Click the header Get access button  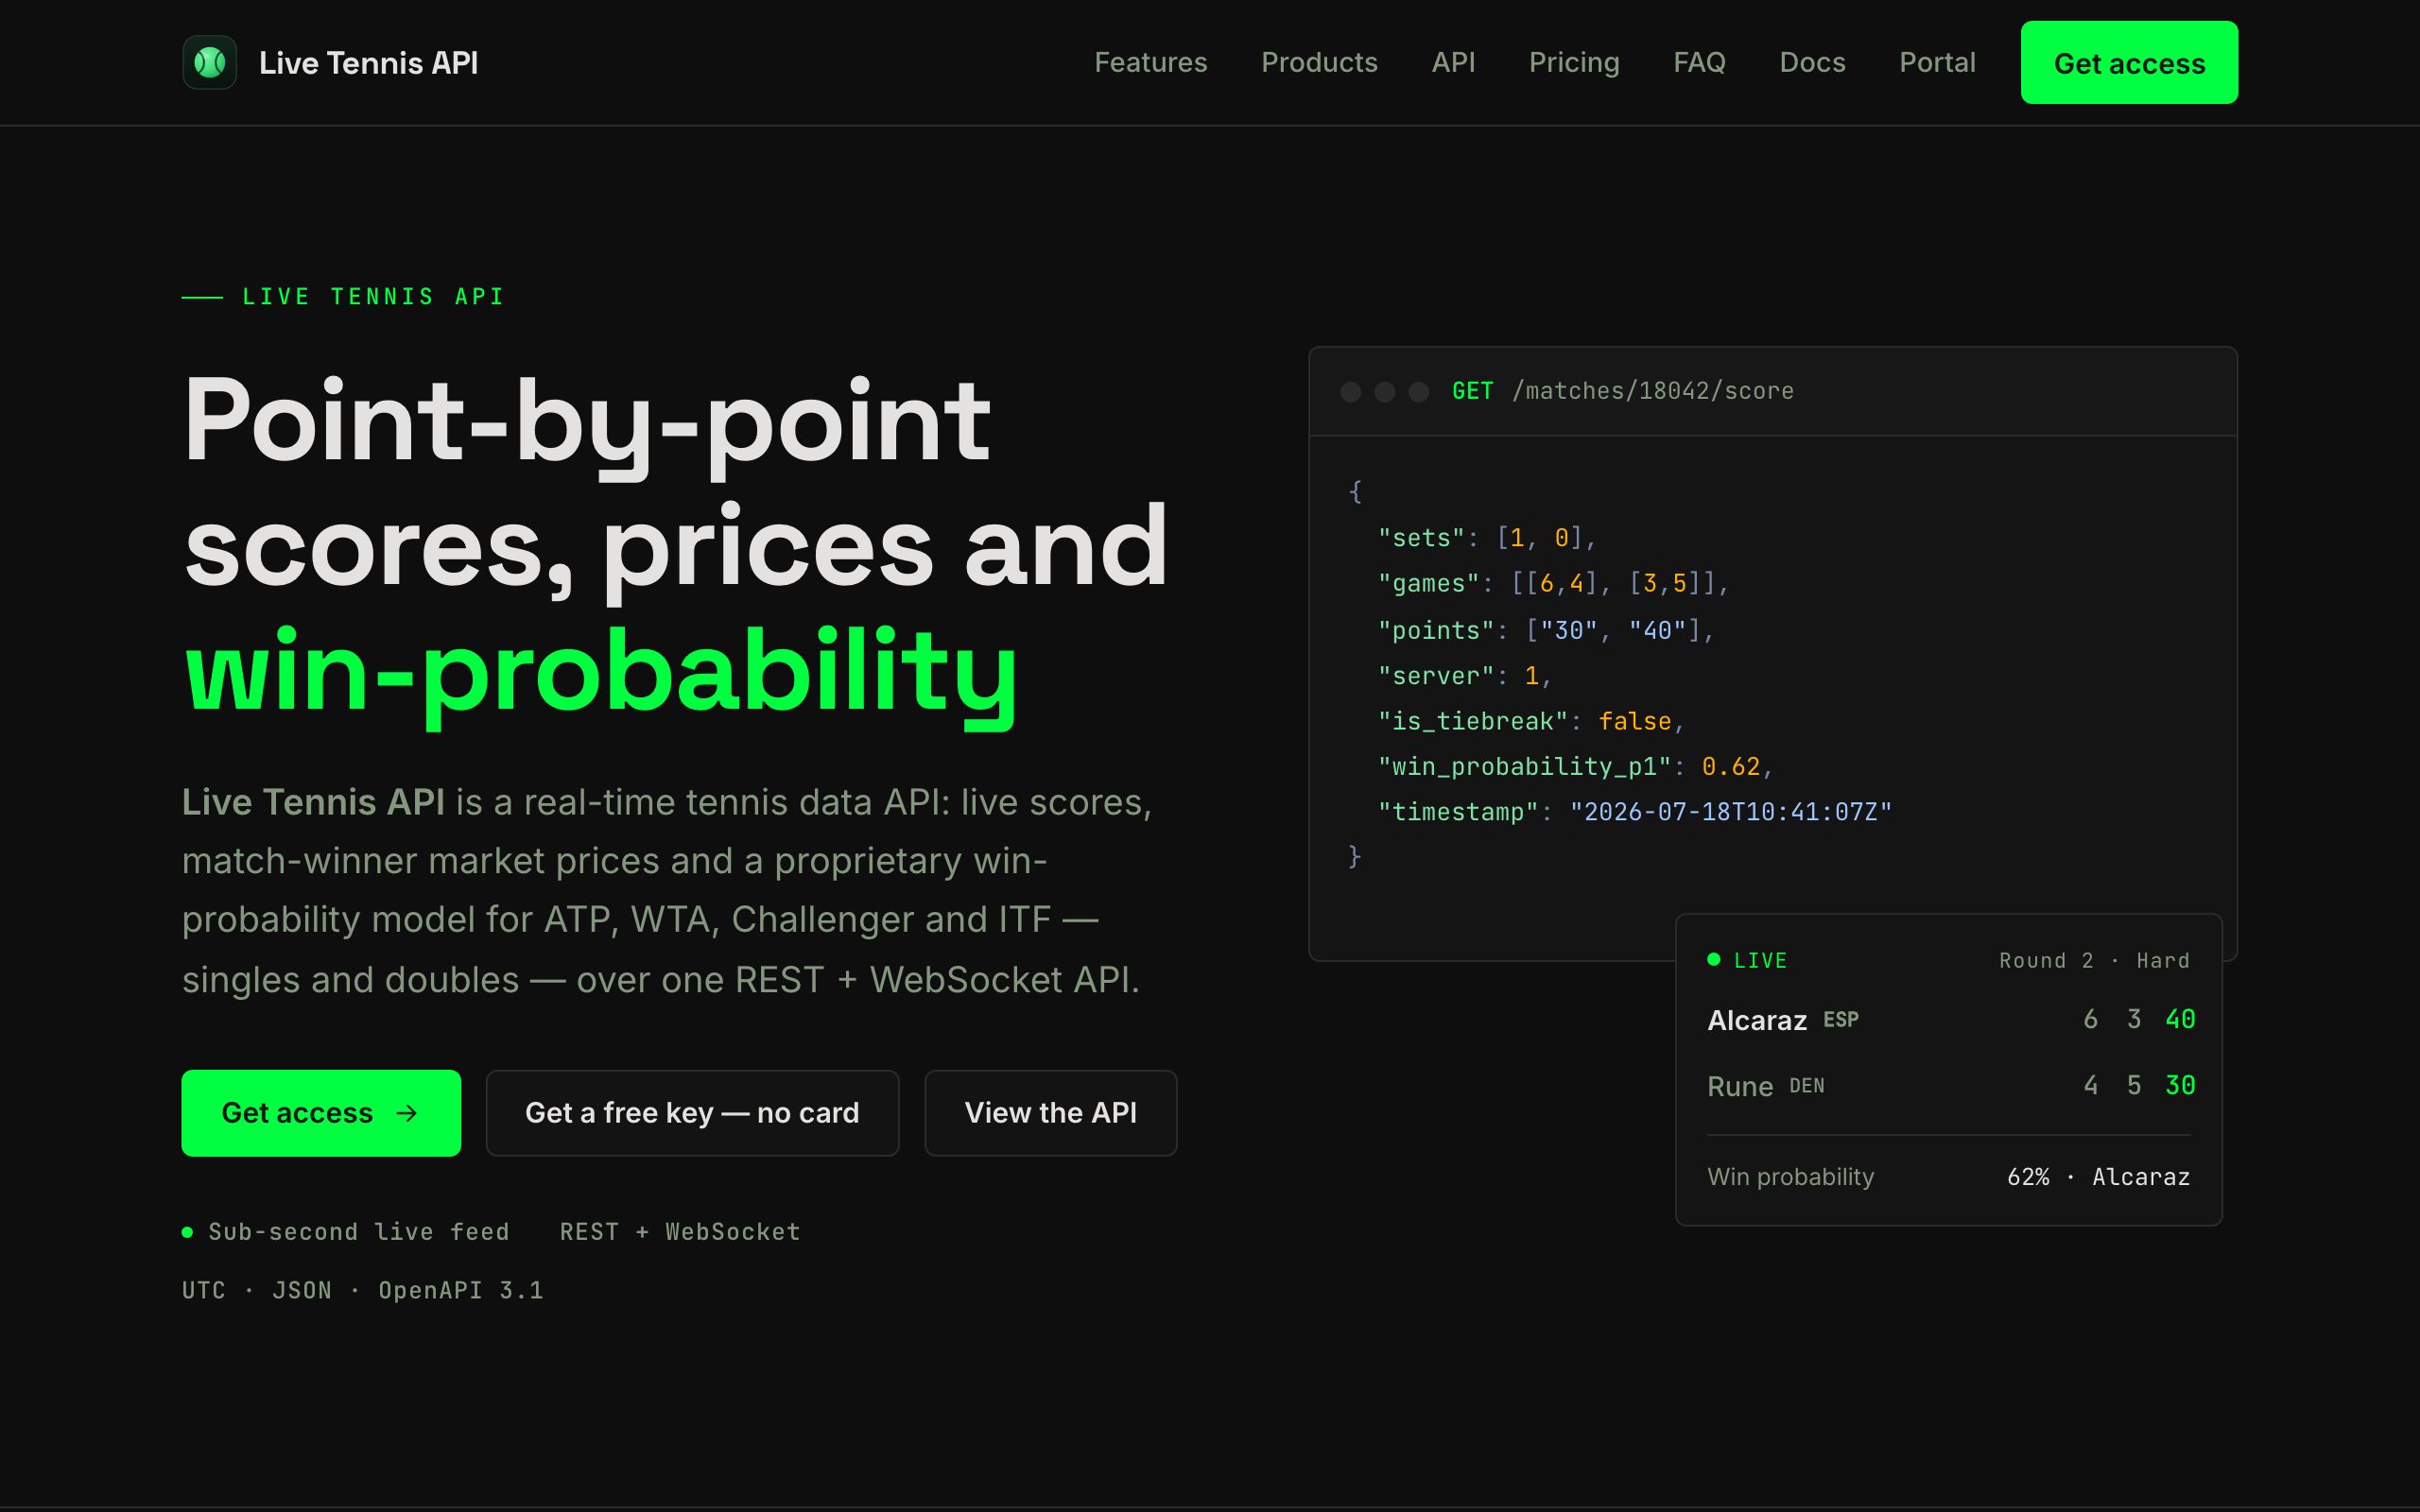tap(2129, 62)
